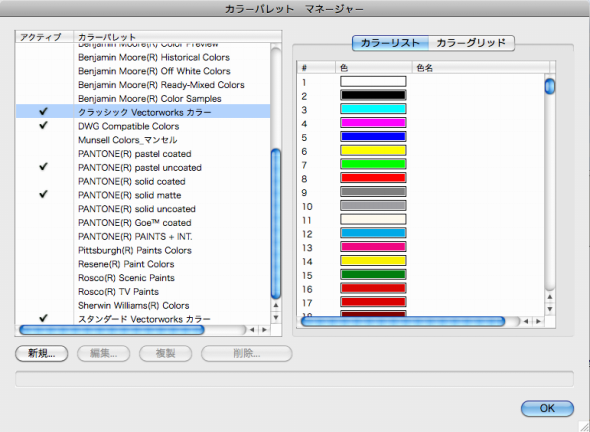Activate the Munsell Colors_マンセル palette checkbox cell
Screen dimensions: 590x432
[44, 140]
